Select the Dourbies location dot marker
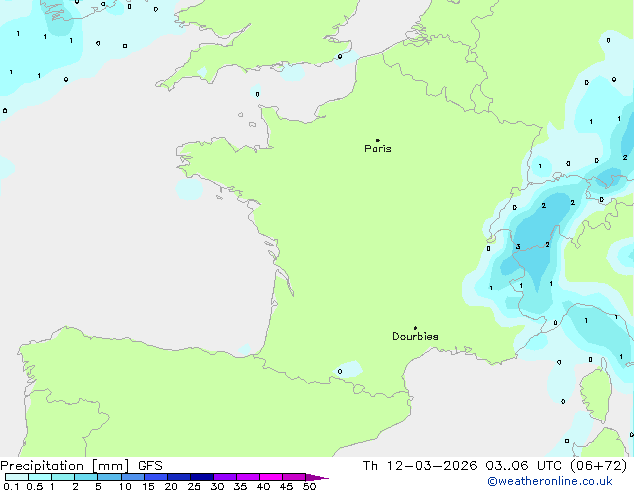The height and width of the screenshot is (490, 634). [x=415, y=328]
